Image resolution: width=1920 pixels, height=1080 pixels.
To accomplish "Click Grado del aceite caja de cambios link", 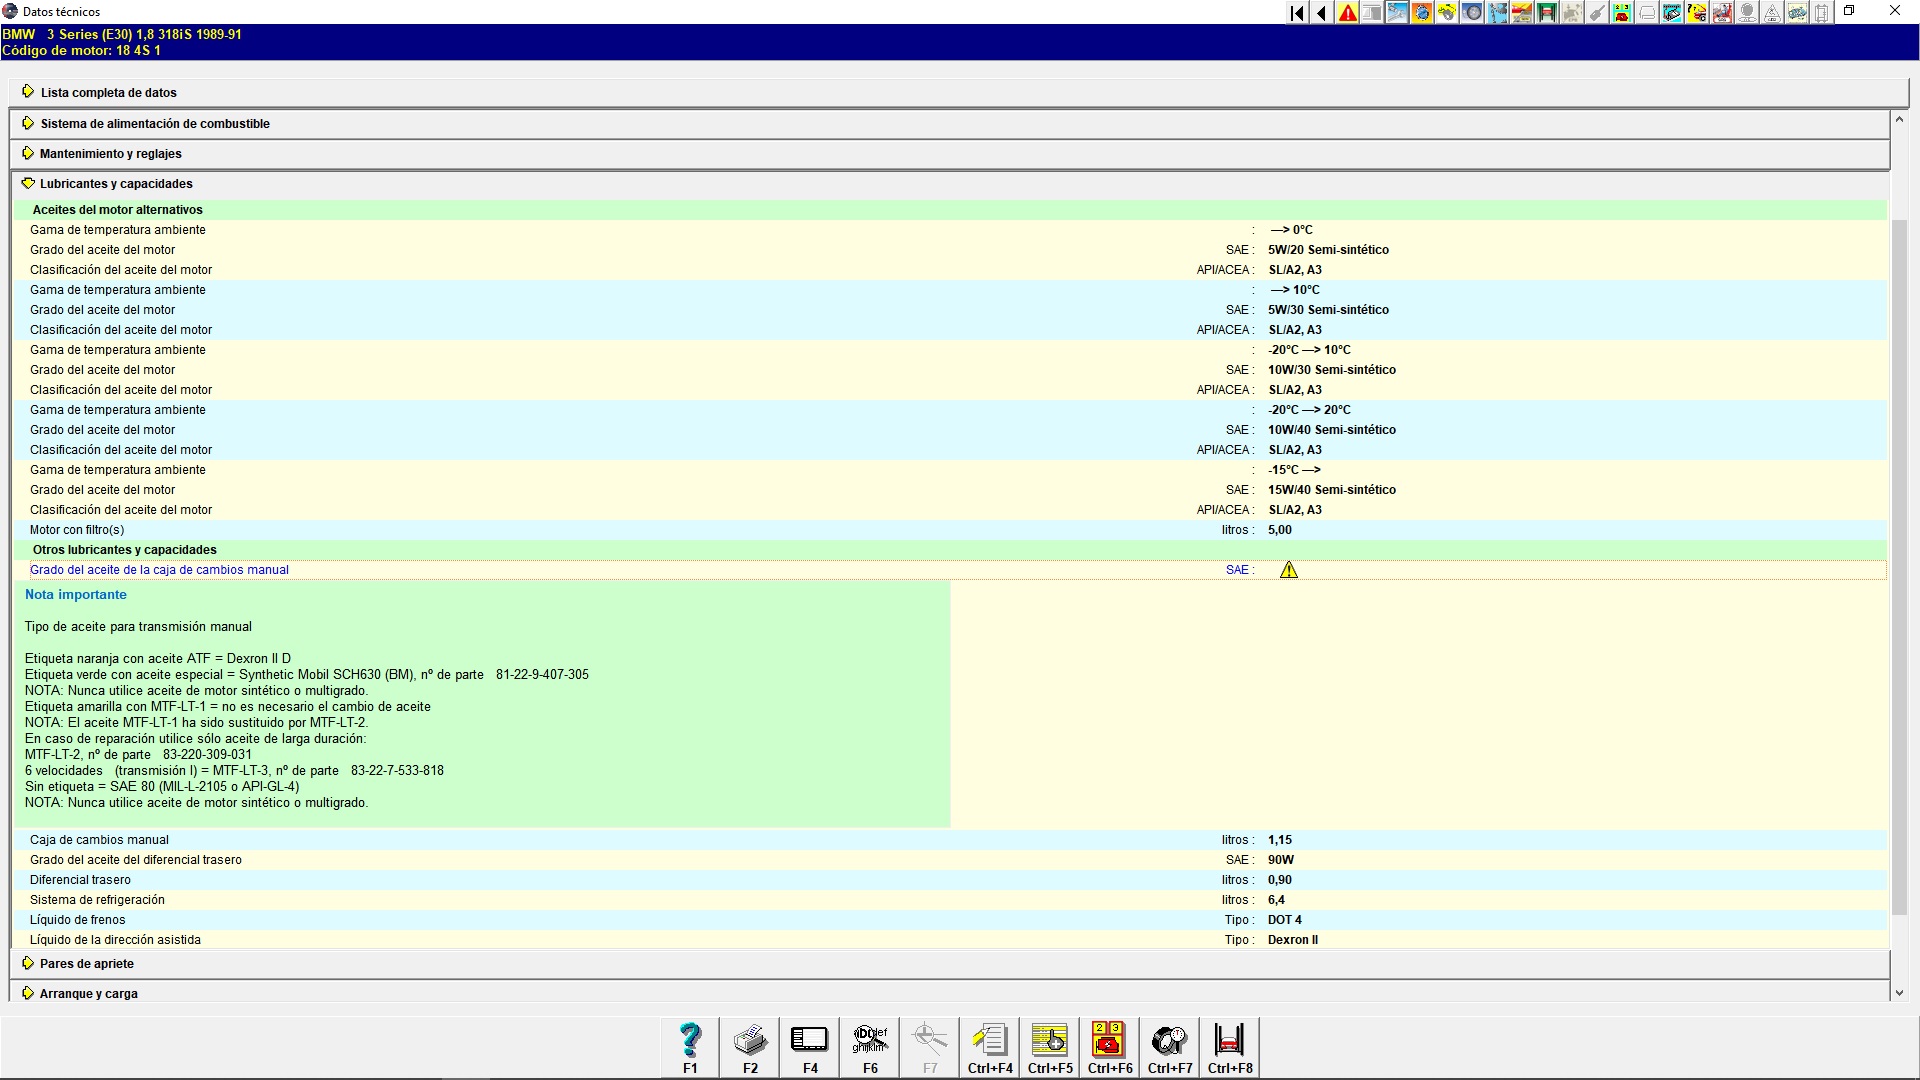I will 159,570.
